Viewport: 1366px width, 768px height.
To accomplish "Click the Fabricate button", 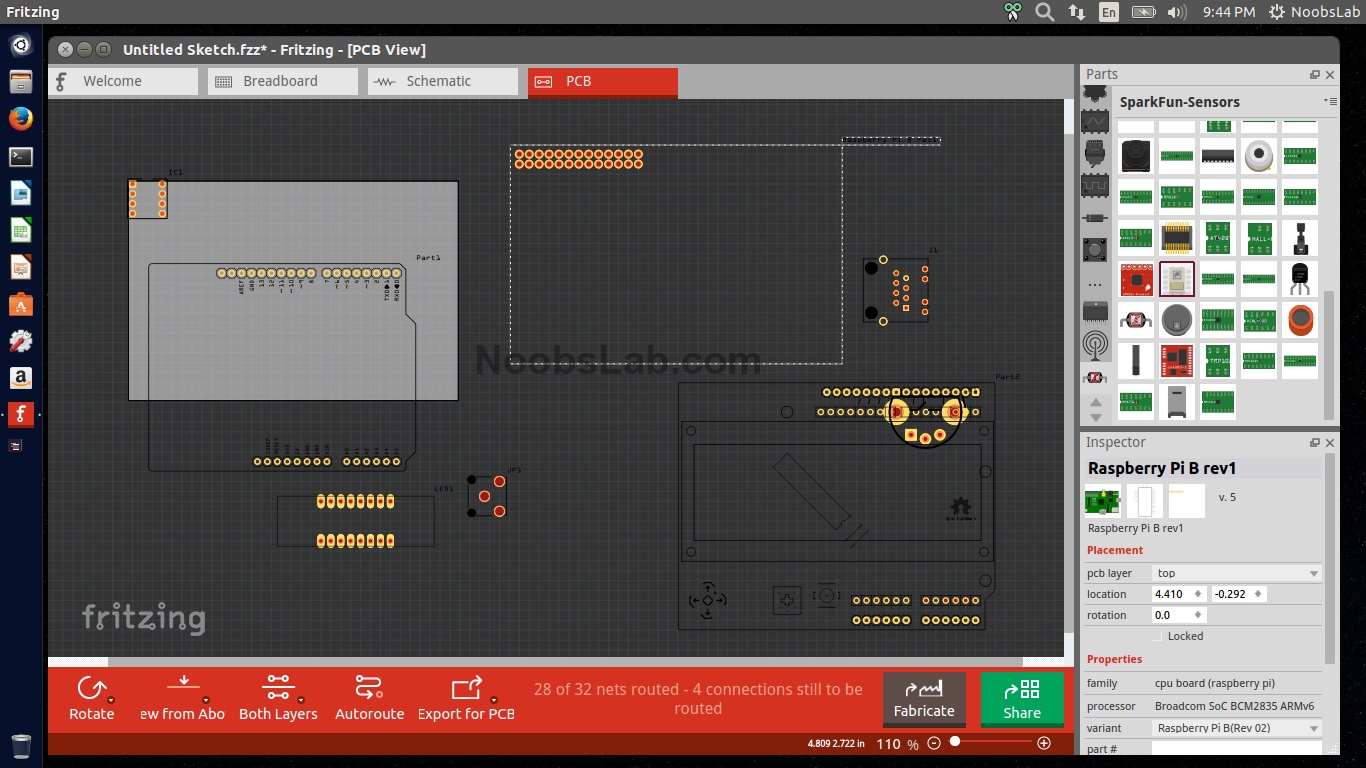I will 924,700.
